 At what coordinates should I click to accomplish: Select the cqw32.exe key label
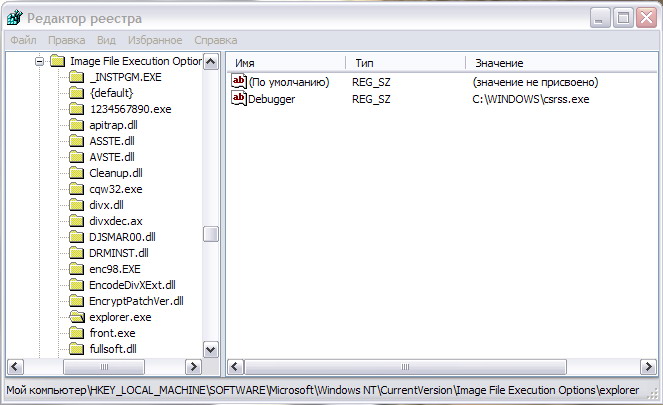point(116,189)
